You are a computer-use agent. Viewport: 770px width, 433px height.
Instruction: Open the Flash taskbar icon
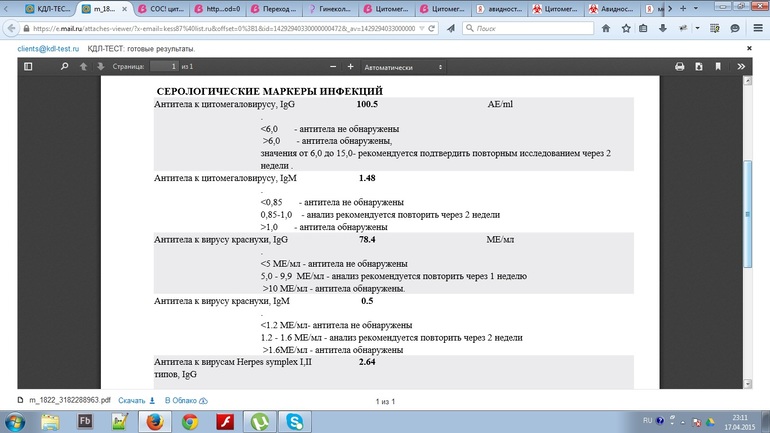click(225, 422)
